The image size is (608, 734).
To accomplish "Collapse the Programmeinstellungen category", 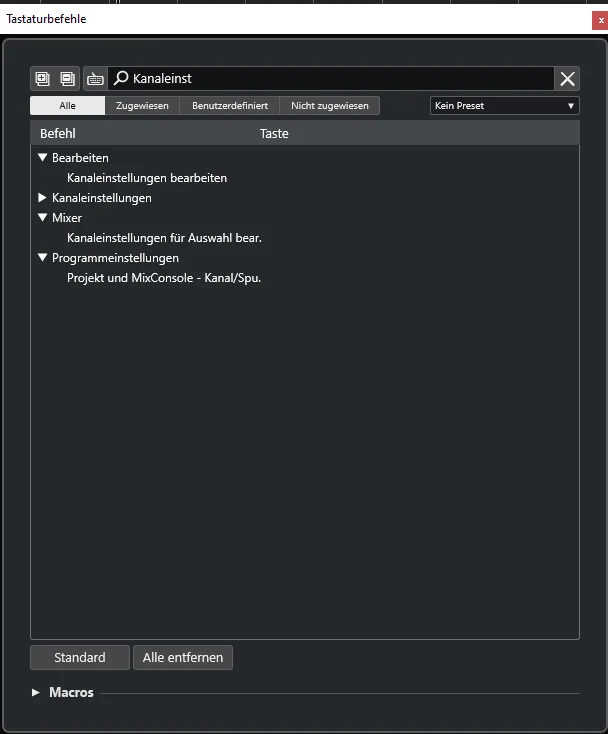I will pyautogui.click(x=43, y=257).
